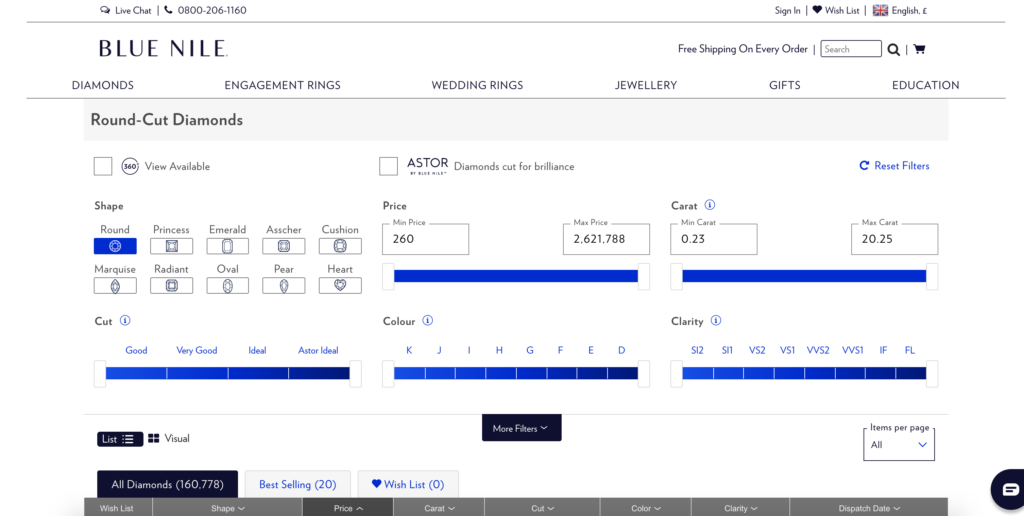The width and height of the screenshot is (1024, 516).
Task: Sort by Clarity column header
Action: [741, 508]
